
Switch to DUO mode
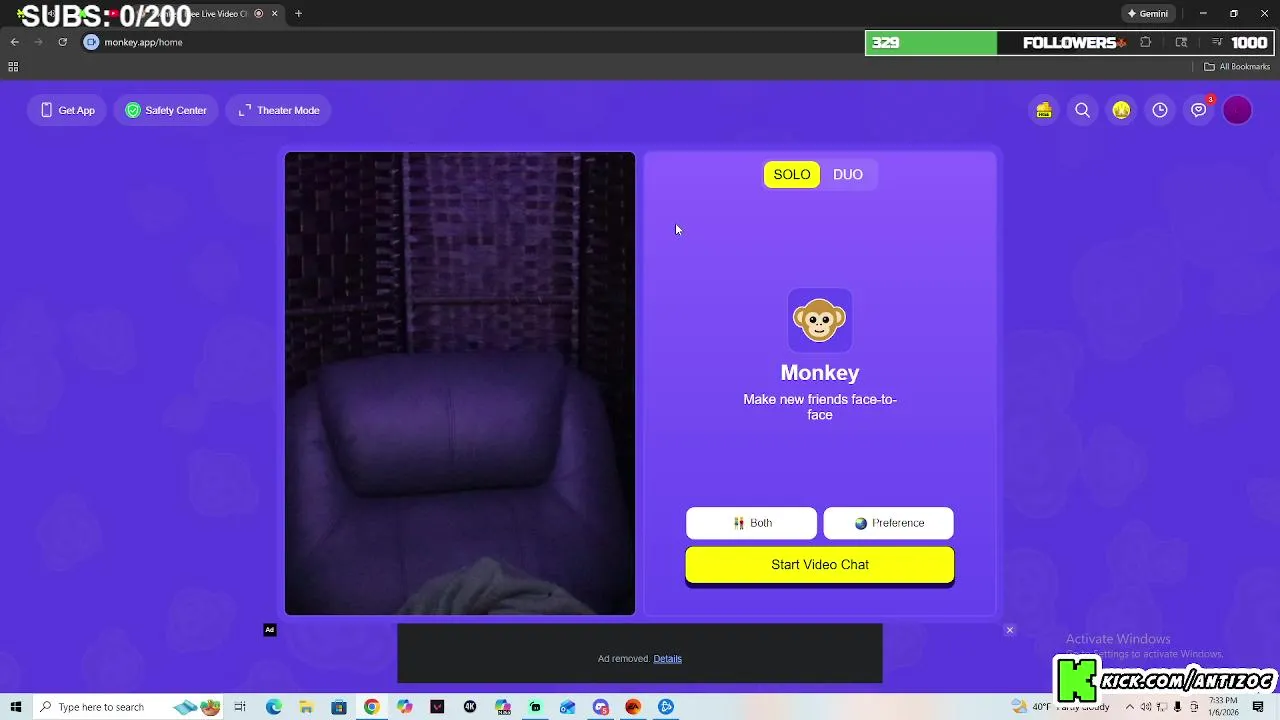coord(848,174)
